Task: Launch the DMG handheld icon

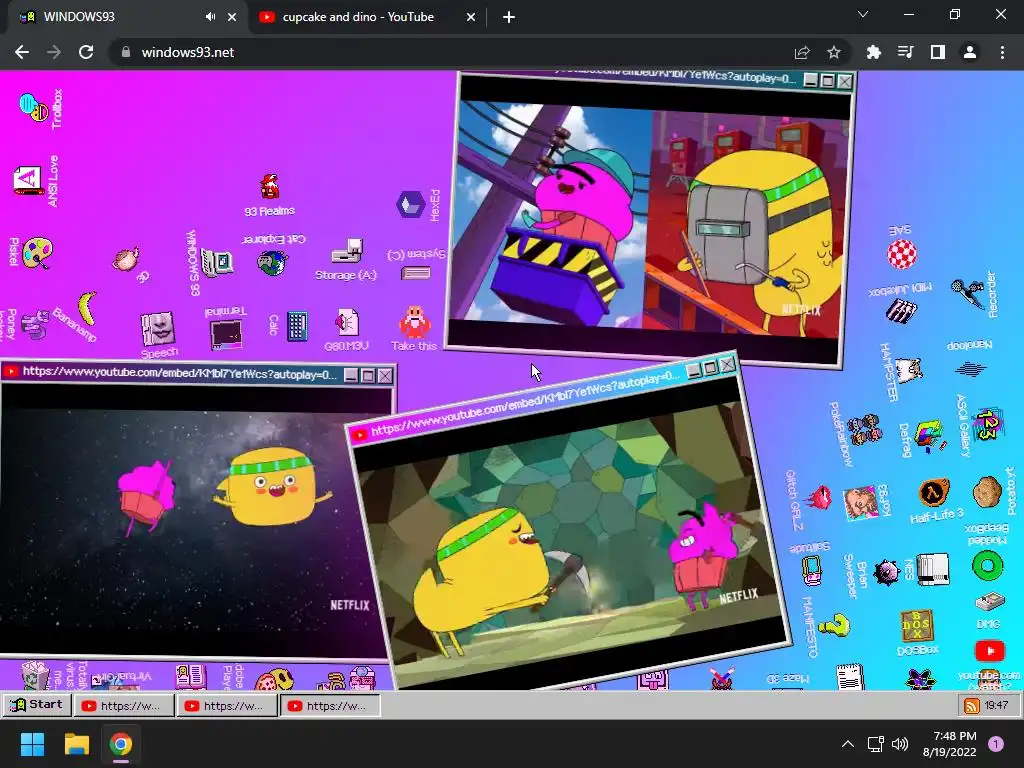Action: coord(989,601)
